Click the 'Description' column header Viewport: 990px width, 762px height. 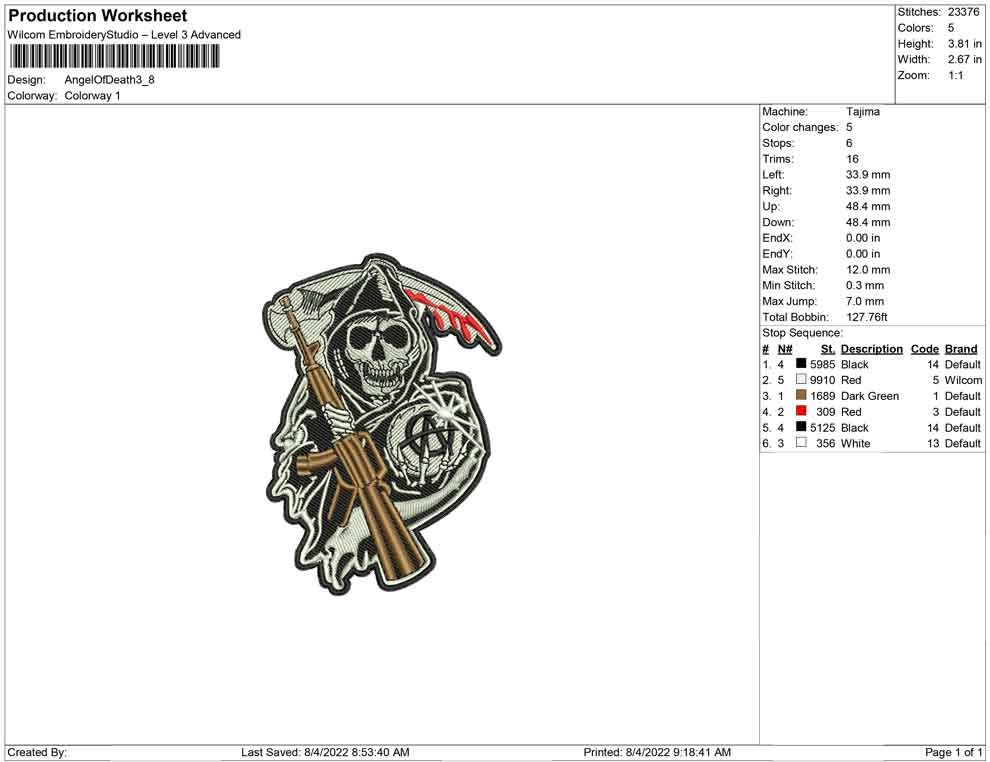(872, 349)
